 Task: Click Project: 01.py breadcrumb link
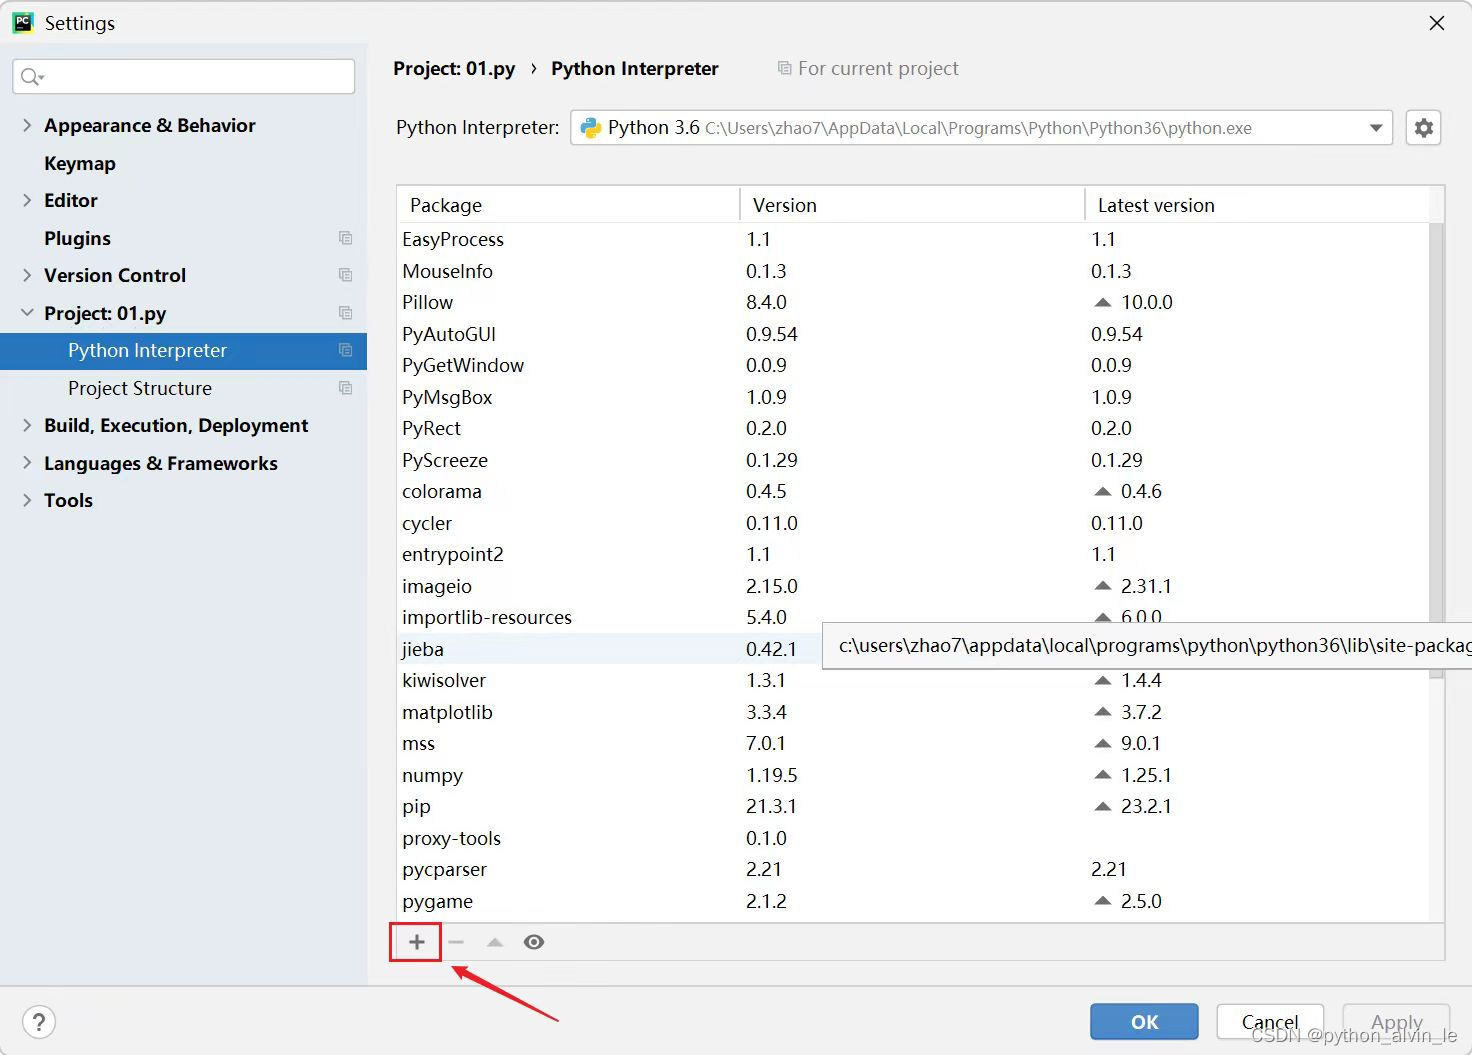454,68
